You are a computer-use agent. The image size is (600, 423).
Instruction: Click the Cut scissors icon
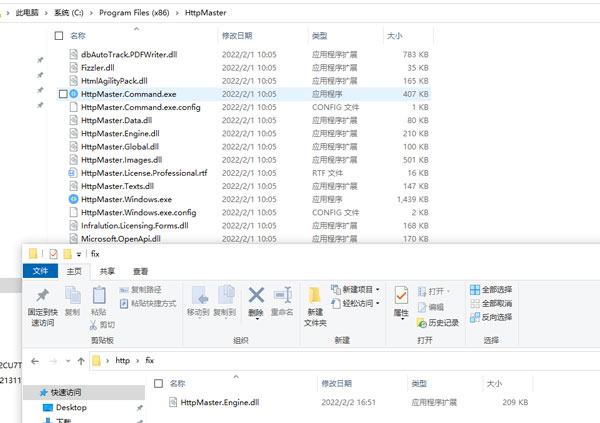point(93,325)
